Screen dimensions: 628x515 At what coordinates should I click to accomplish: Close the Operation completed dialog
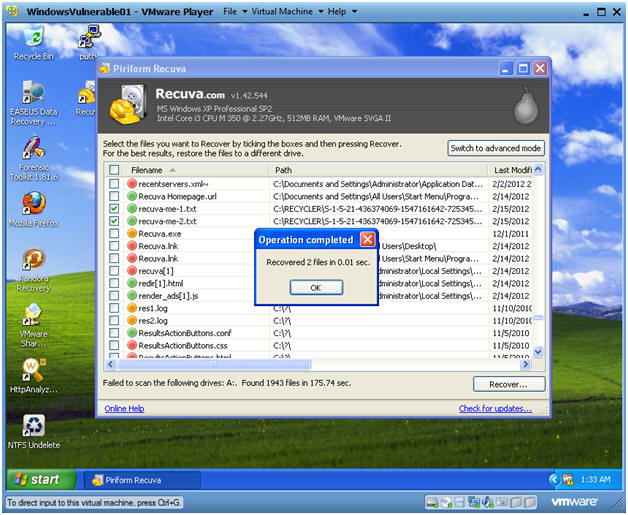coord(367,239)
